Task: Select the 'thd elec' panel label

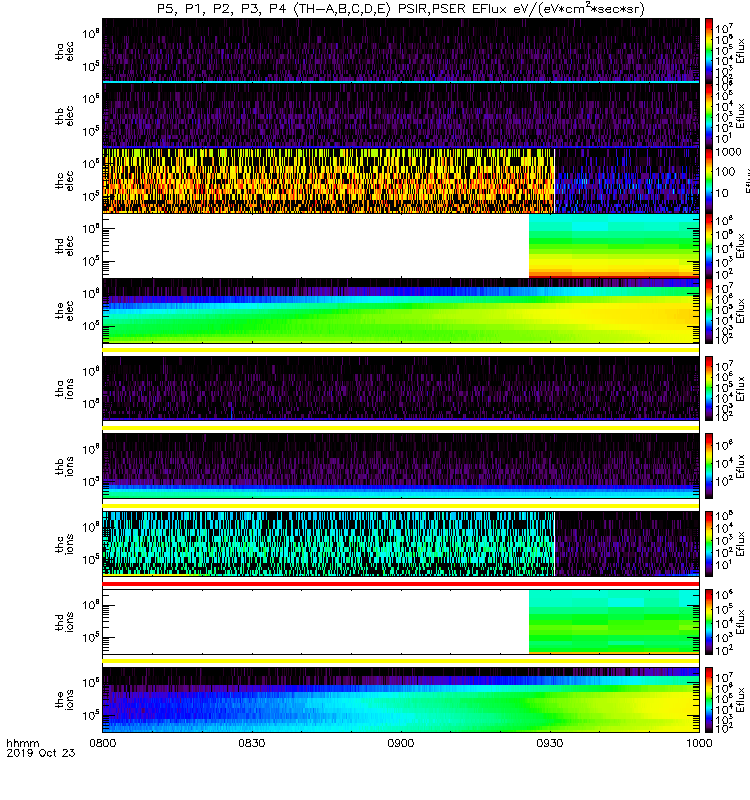Action: [x=65, y=246]
